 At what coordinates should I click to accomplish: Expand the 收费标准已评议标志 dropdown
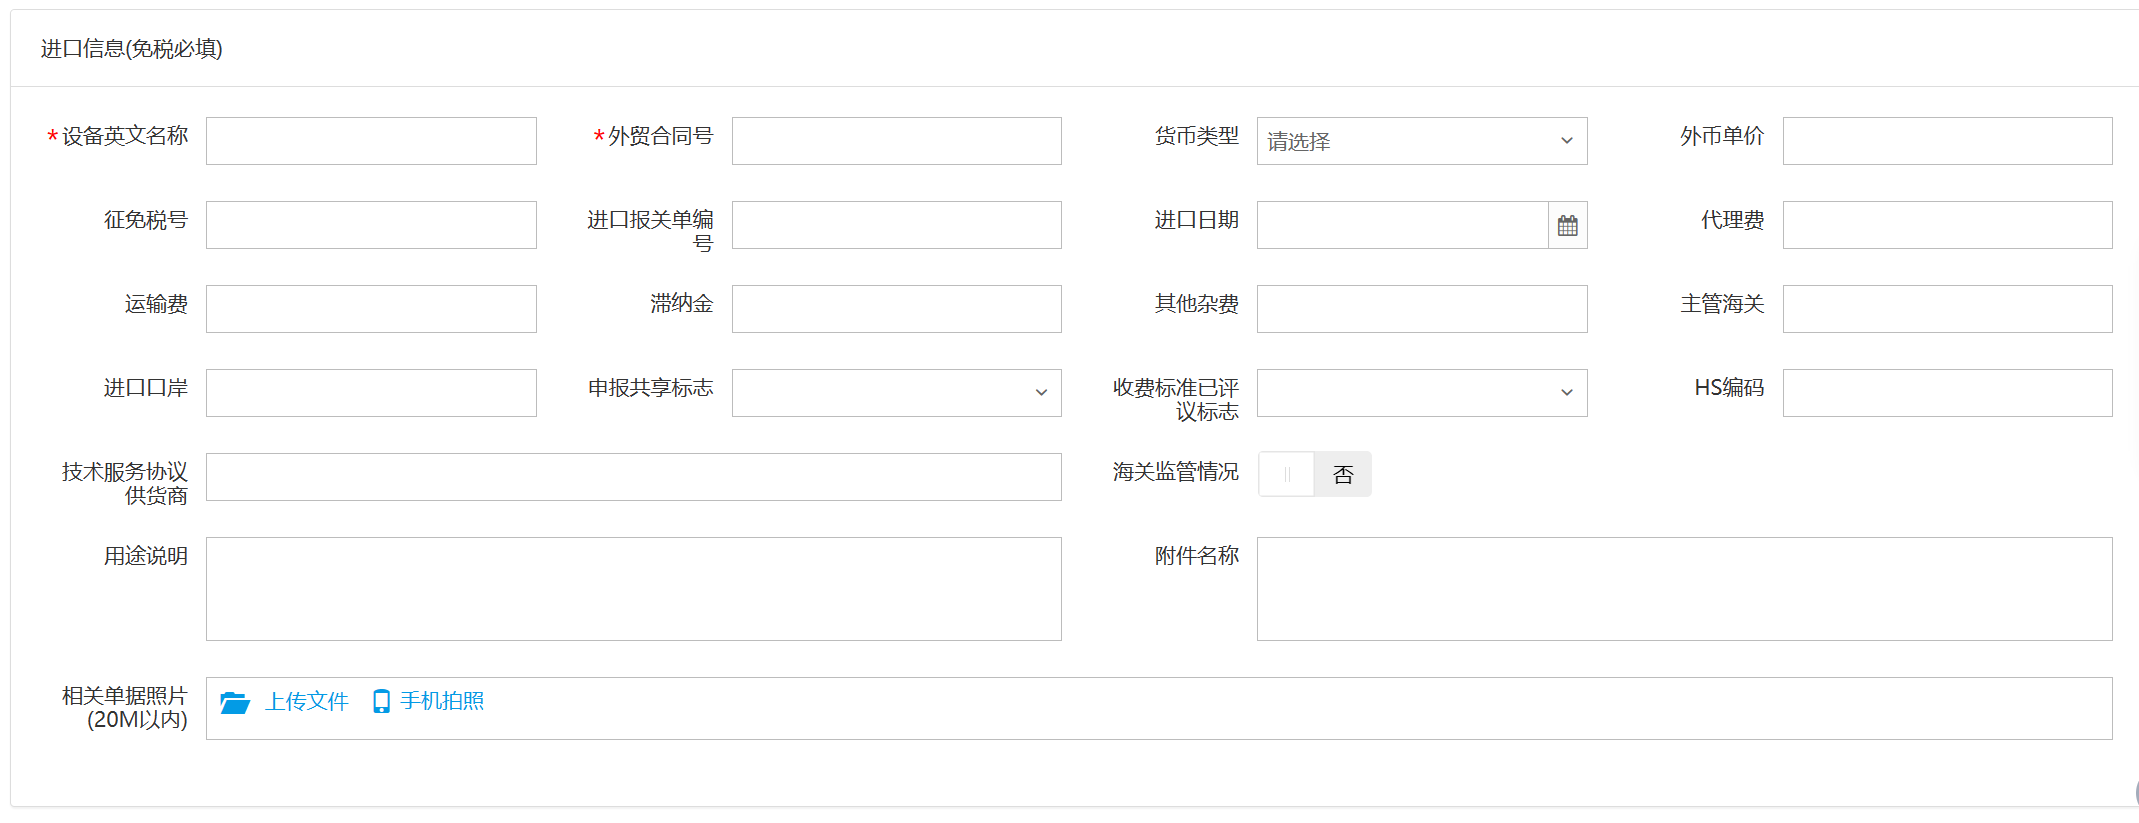click(x=1421, y=393)
